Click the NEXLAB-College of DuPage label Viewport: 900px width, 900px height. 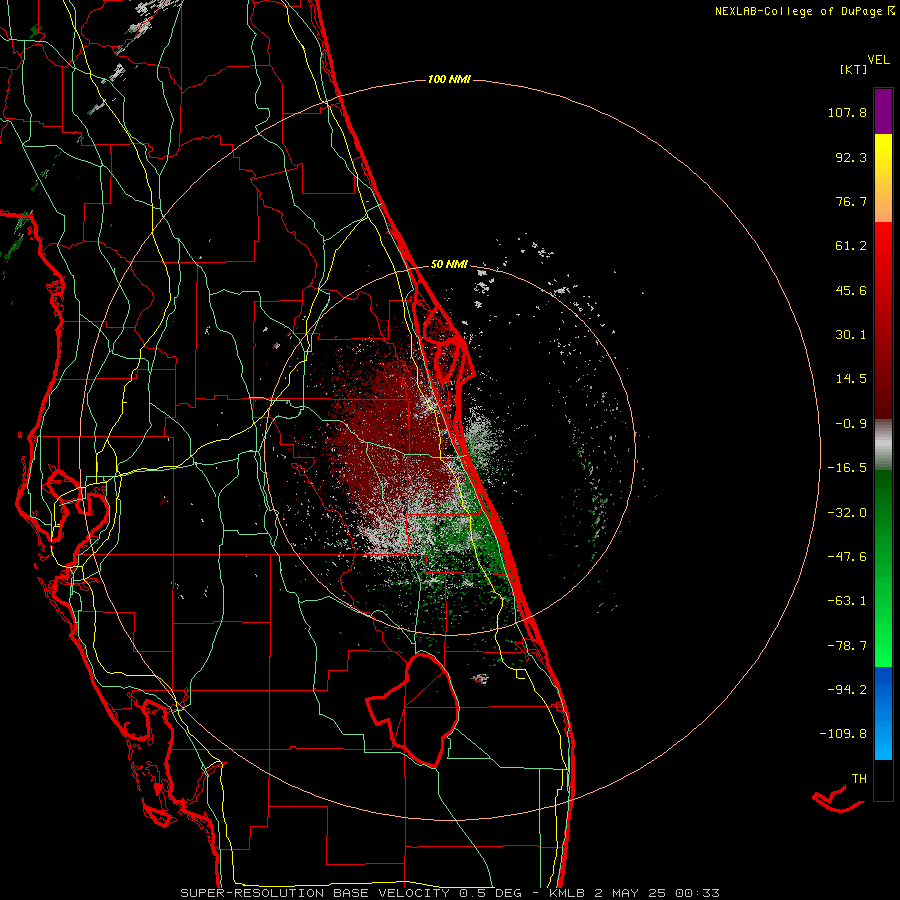pos(798,11)
